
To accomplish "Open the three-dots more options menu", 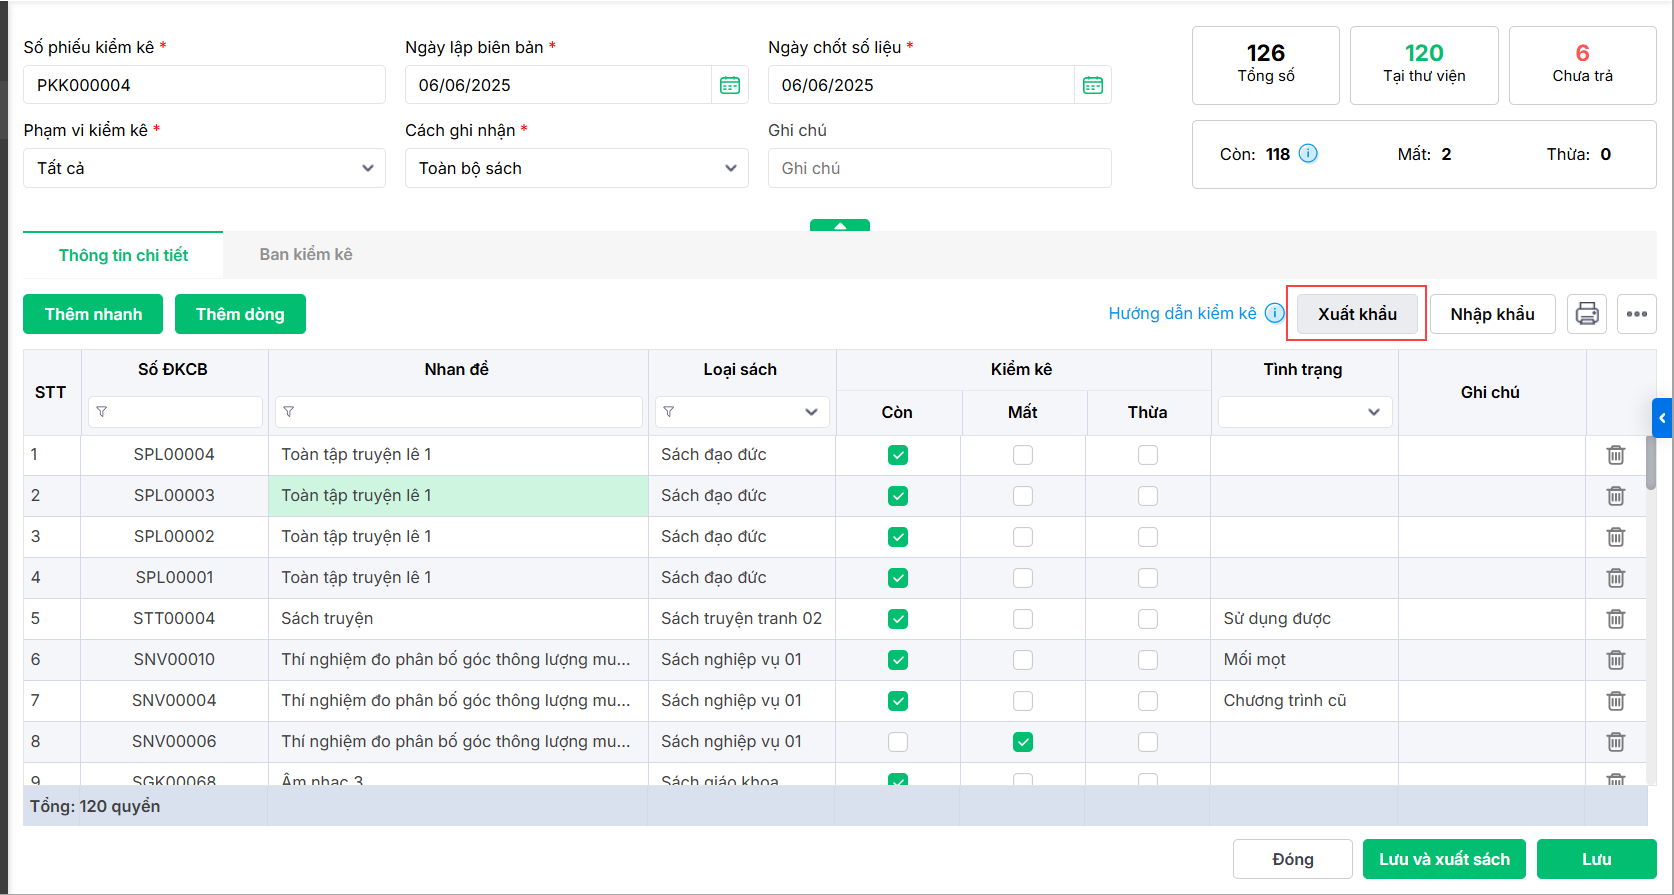I will (1637, 314).
